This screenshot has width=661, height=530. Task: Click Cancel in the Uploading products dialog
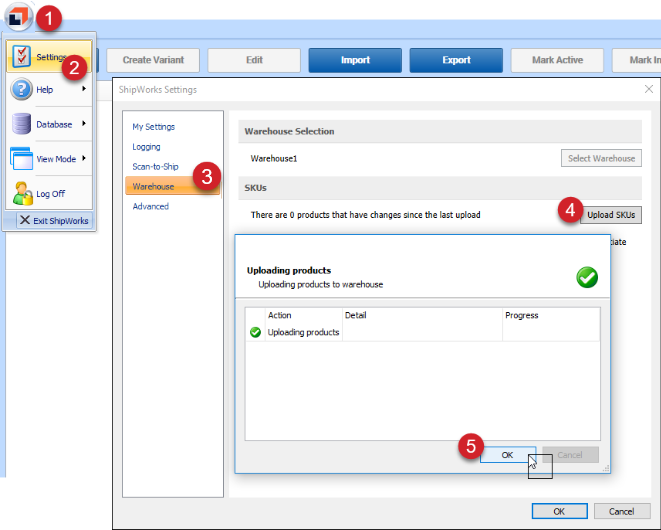(x=570, y=455)
